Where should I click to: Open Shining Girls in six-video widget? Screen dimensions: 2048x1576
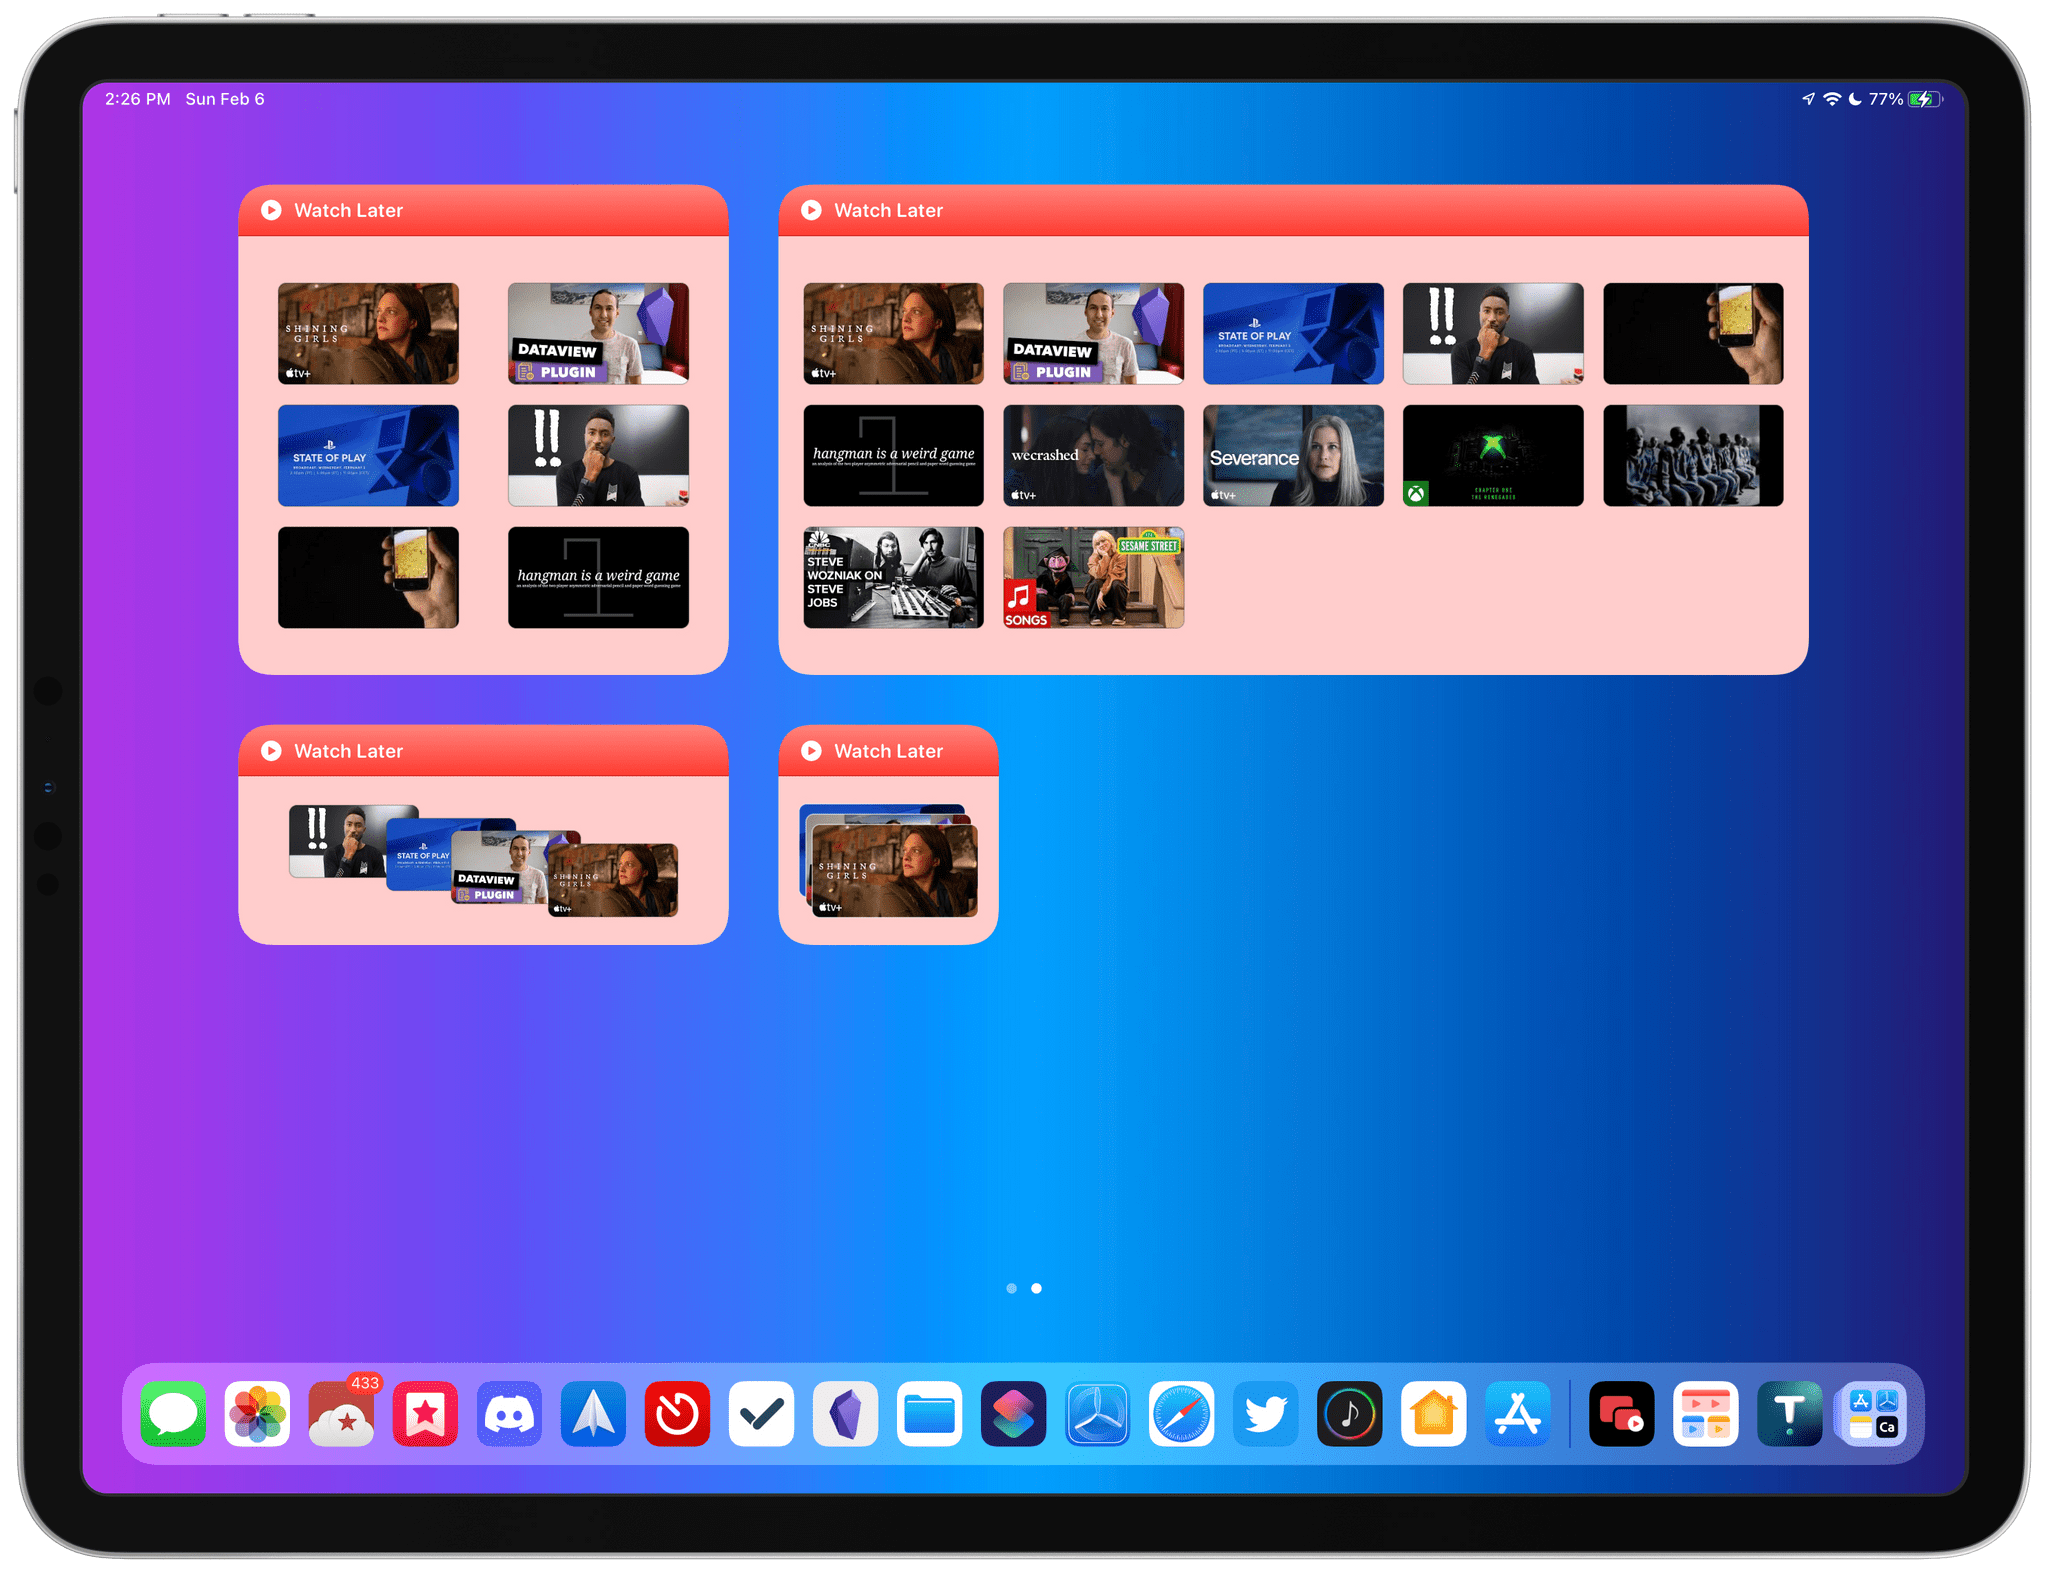pos(368,333)
